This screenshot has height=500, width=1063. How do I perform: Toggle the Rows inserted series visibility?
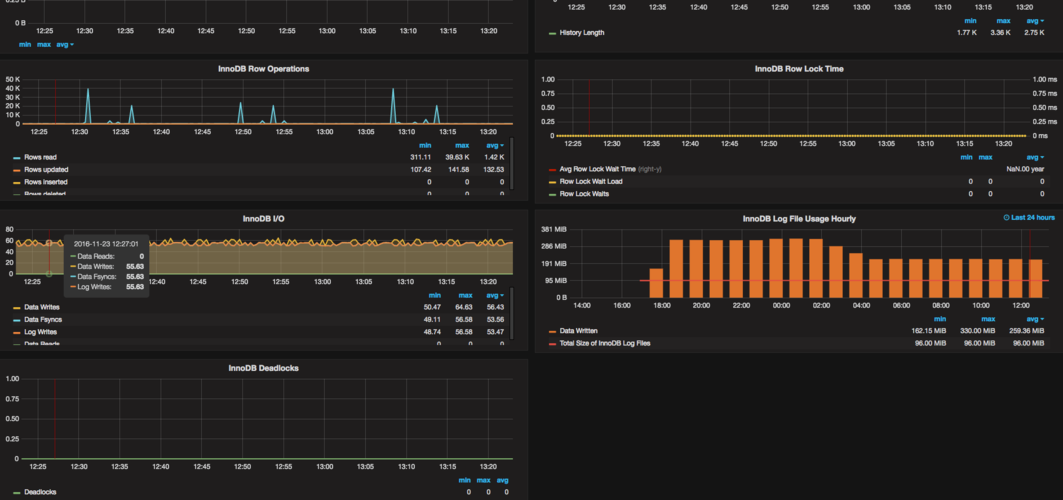45,182
